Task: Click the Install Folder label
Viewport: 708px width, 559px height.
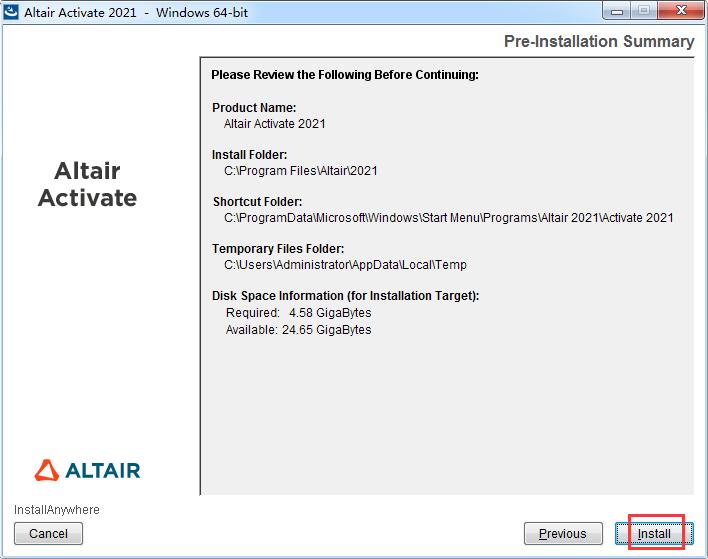Action: click(250, 155)
